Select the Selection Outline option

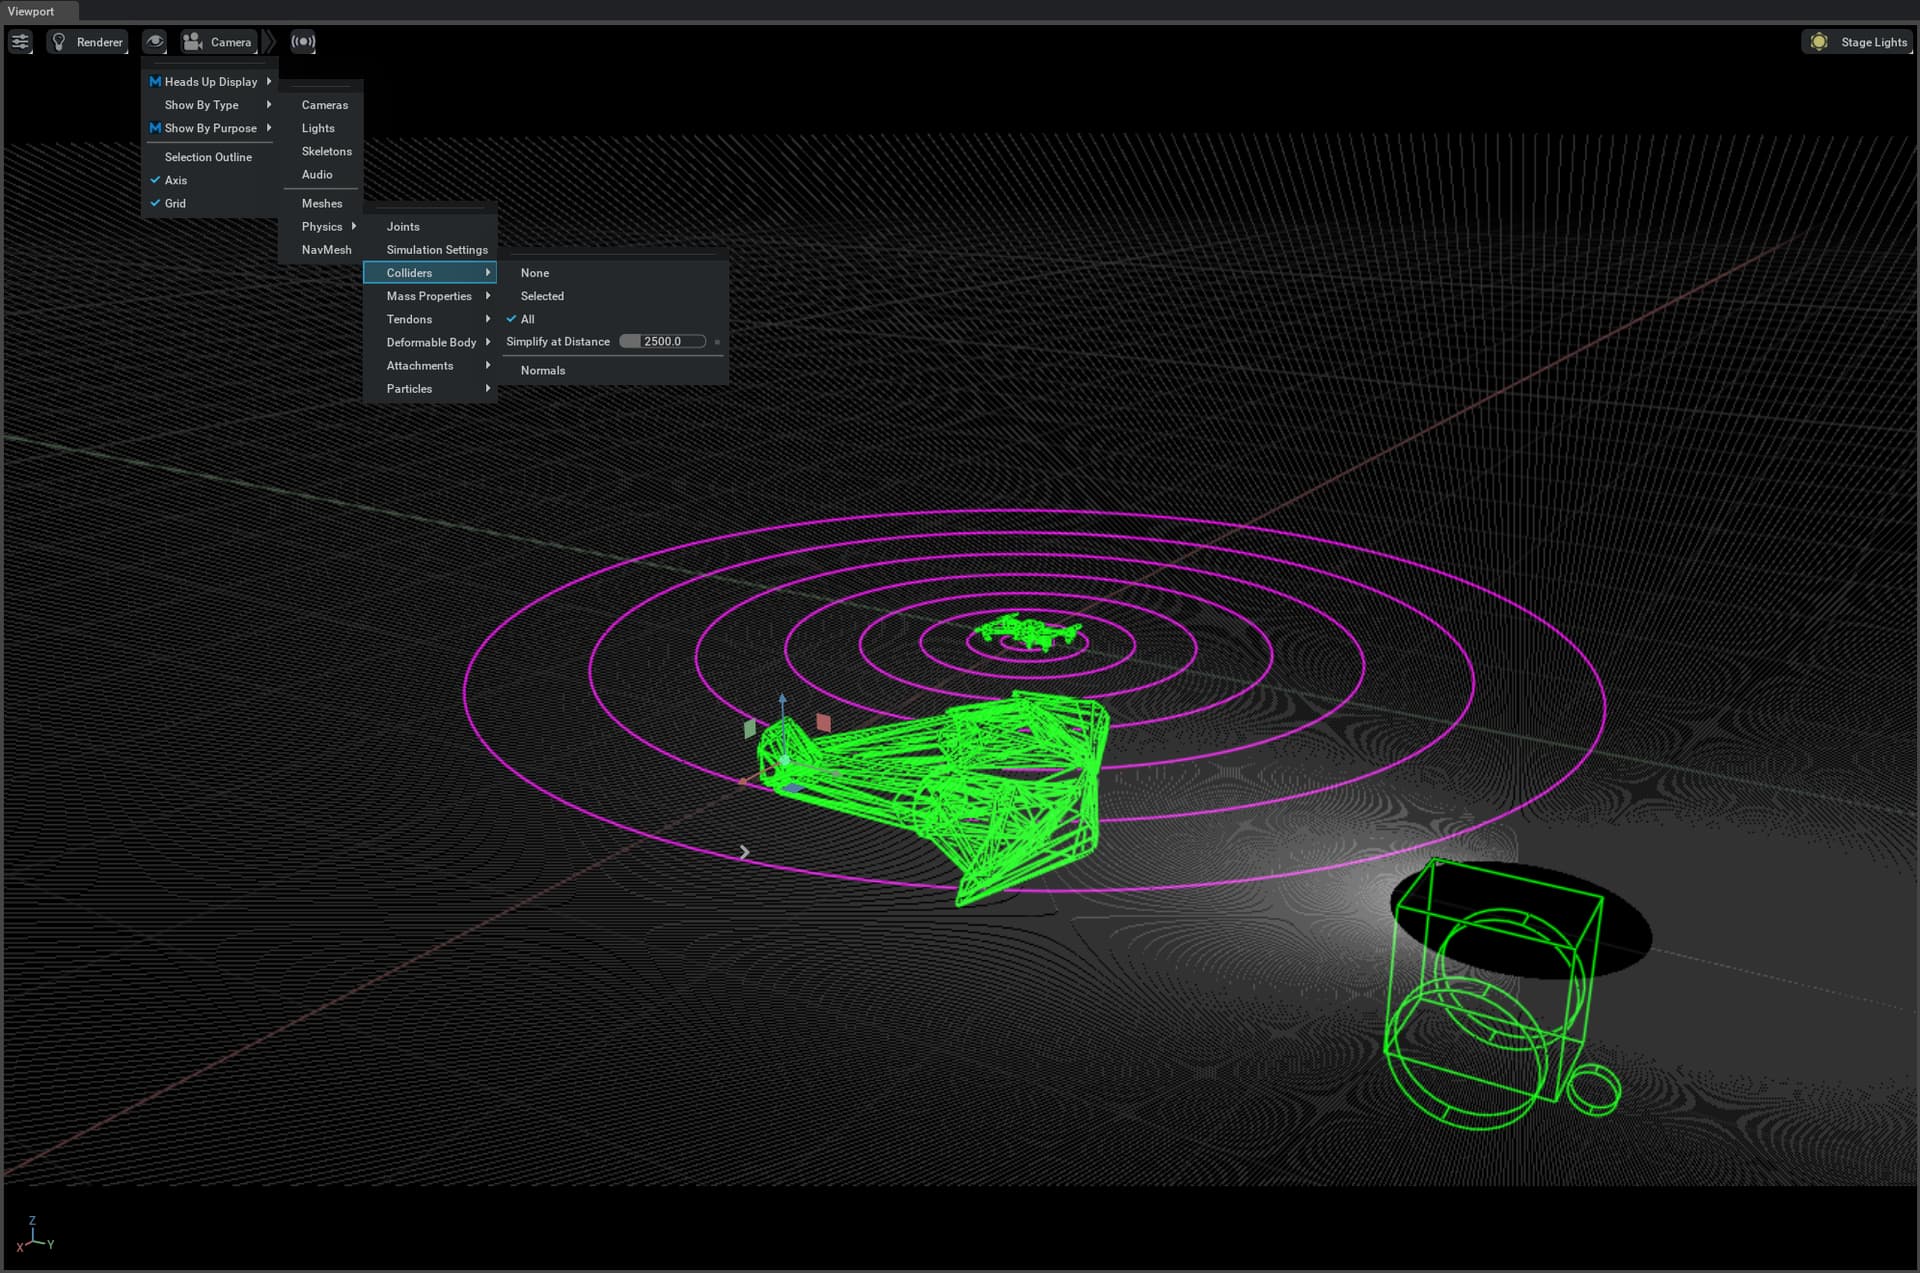pyautogui.click(x=207, y=156)
